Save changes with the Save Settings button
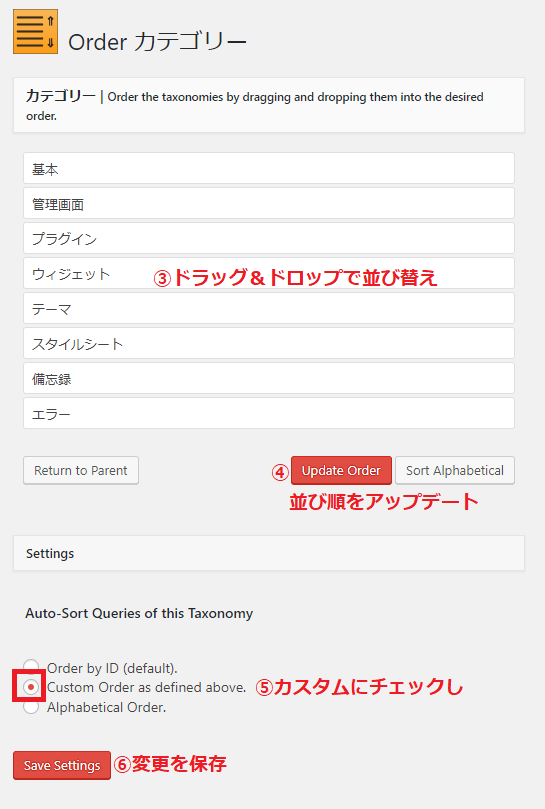545x809 pixels. [x=62, y=765]
